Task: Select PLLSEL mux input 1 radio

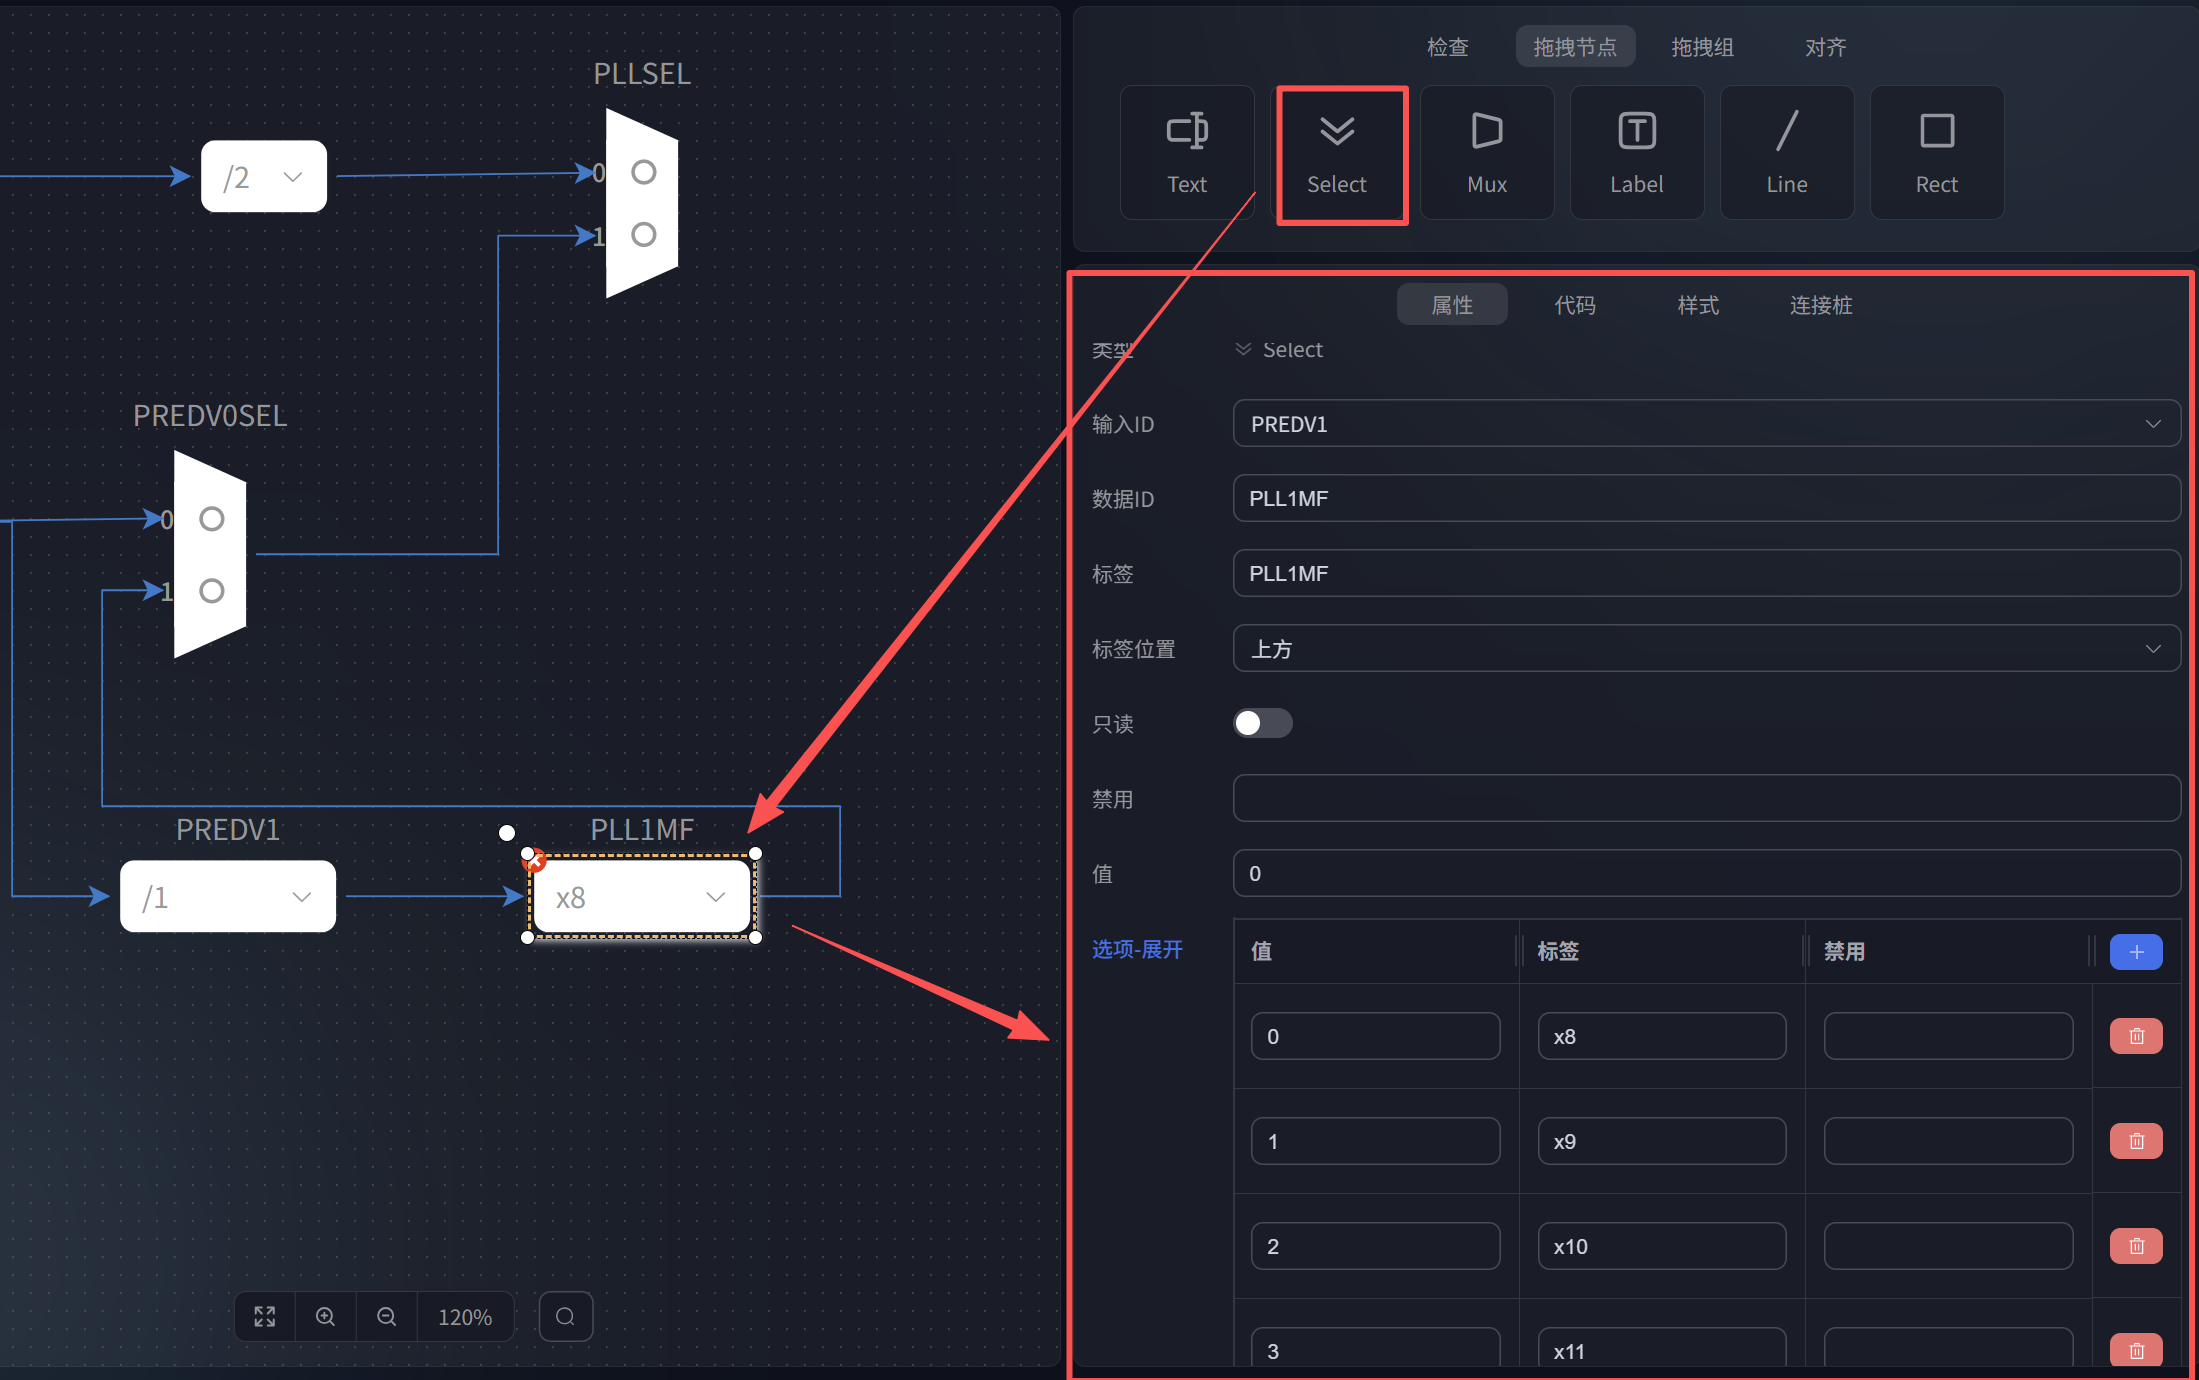Action: click(644, 234)
